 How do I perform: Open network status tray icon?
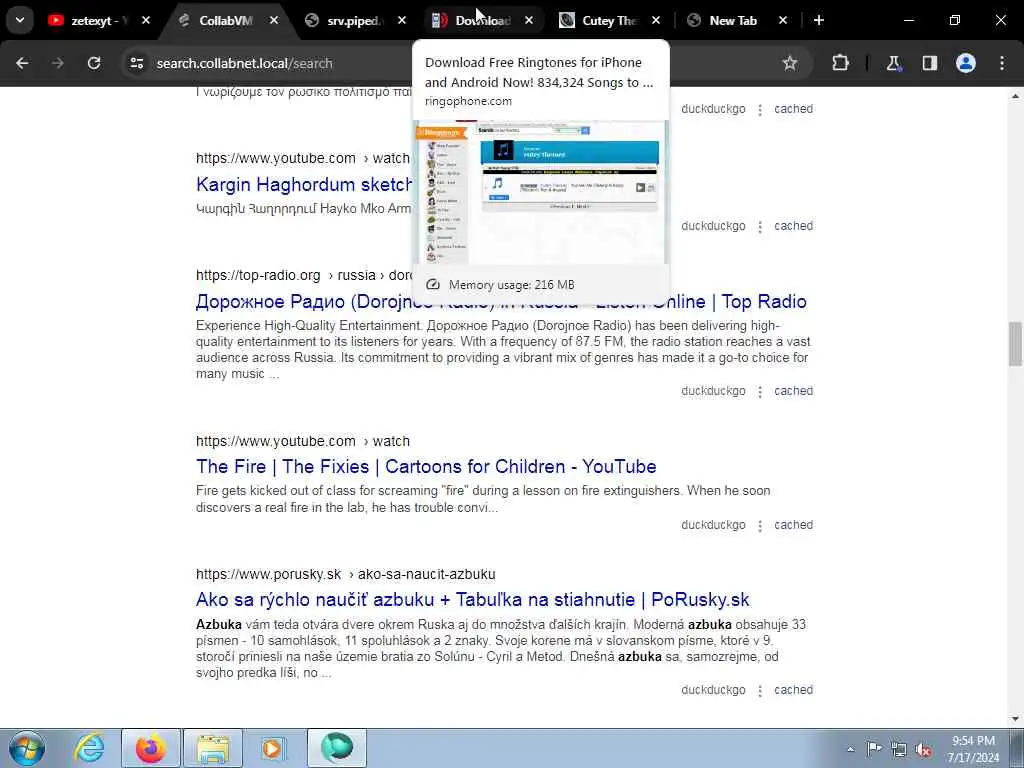899,749
